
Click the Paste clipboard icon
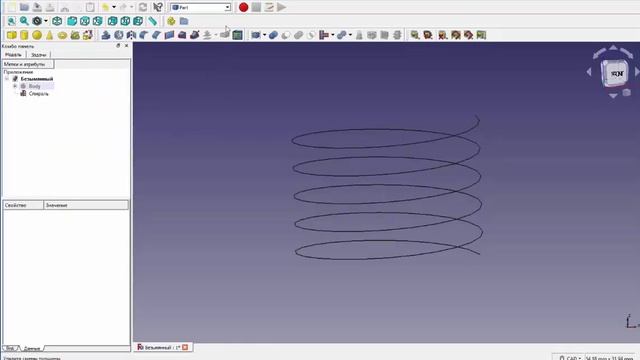point(90,7)
